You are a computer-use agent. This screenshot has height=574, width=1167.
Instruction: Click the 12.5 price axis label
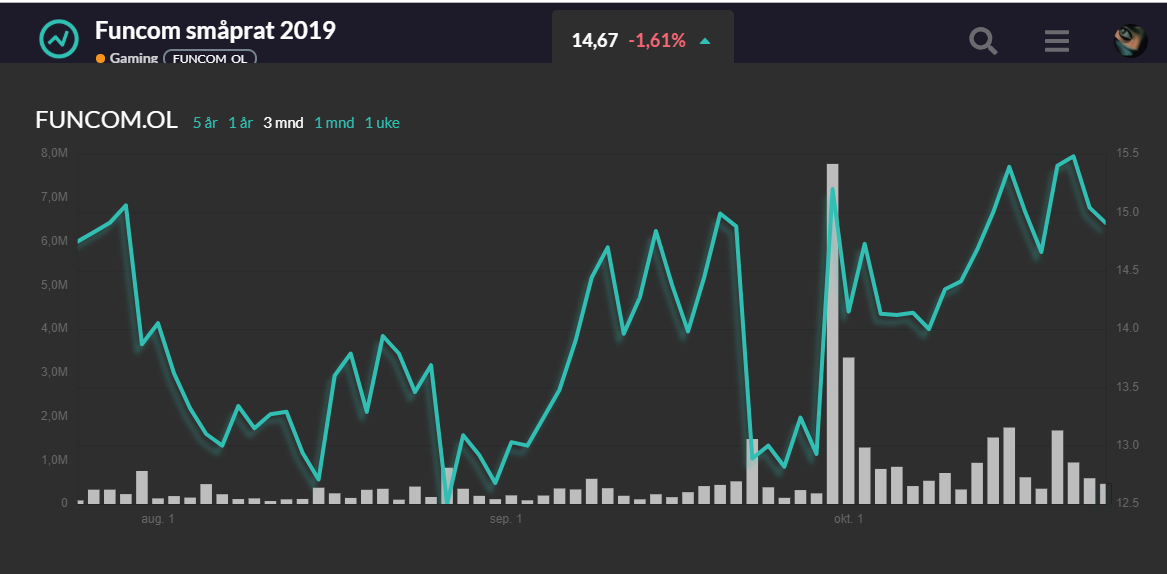tap(1127, 504)
